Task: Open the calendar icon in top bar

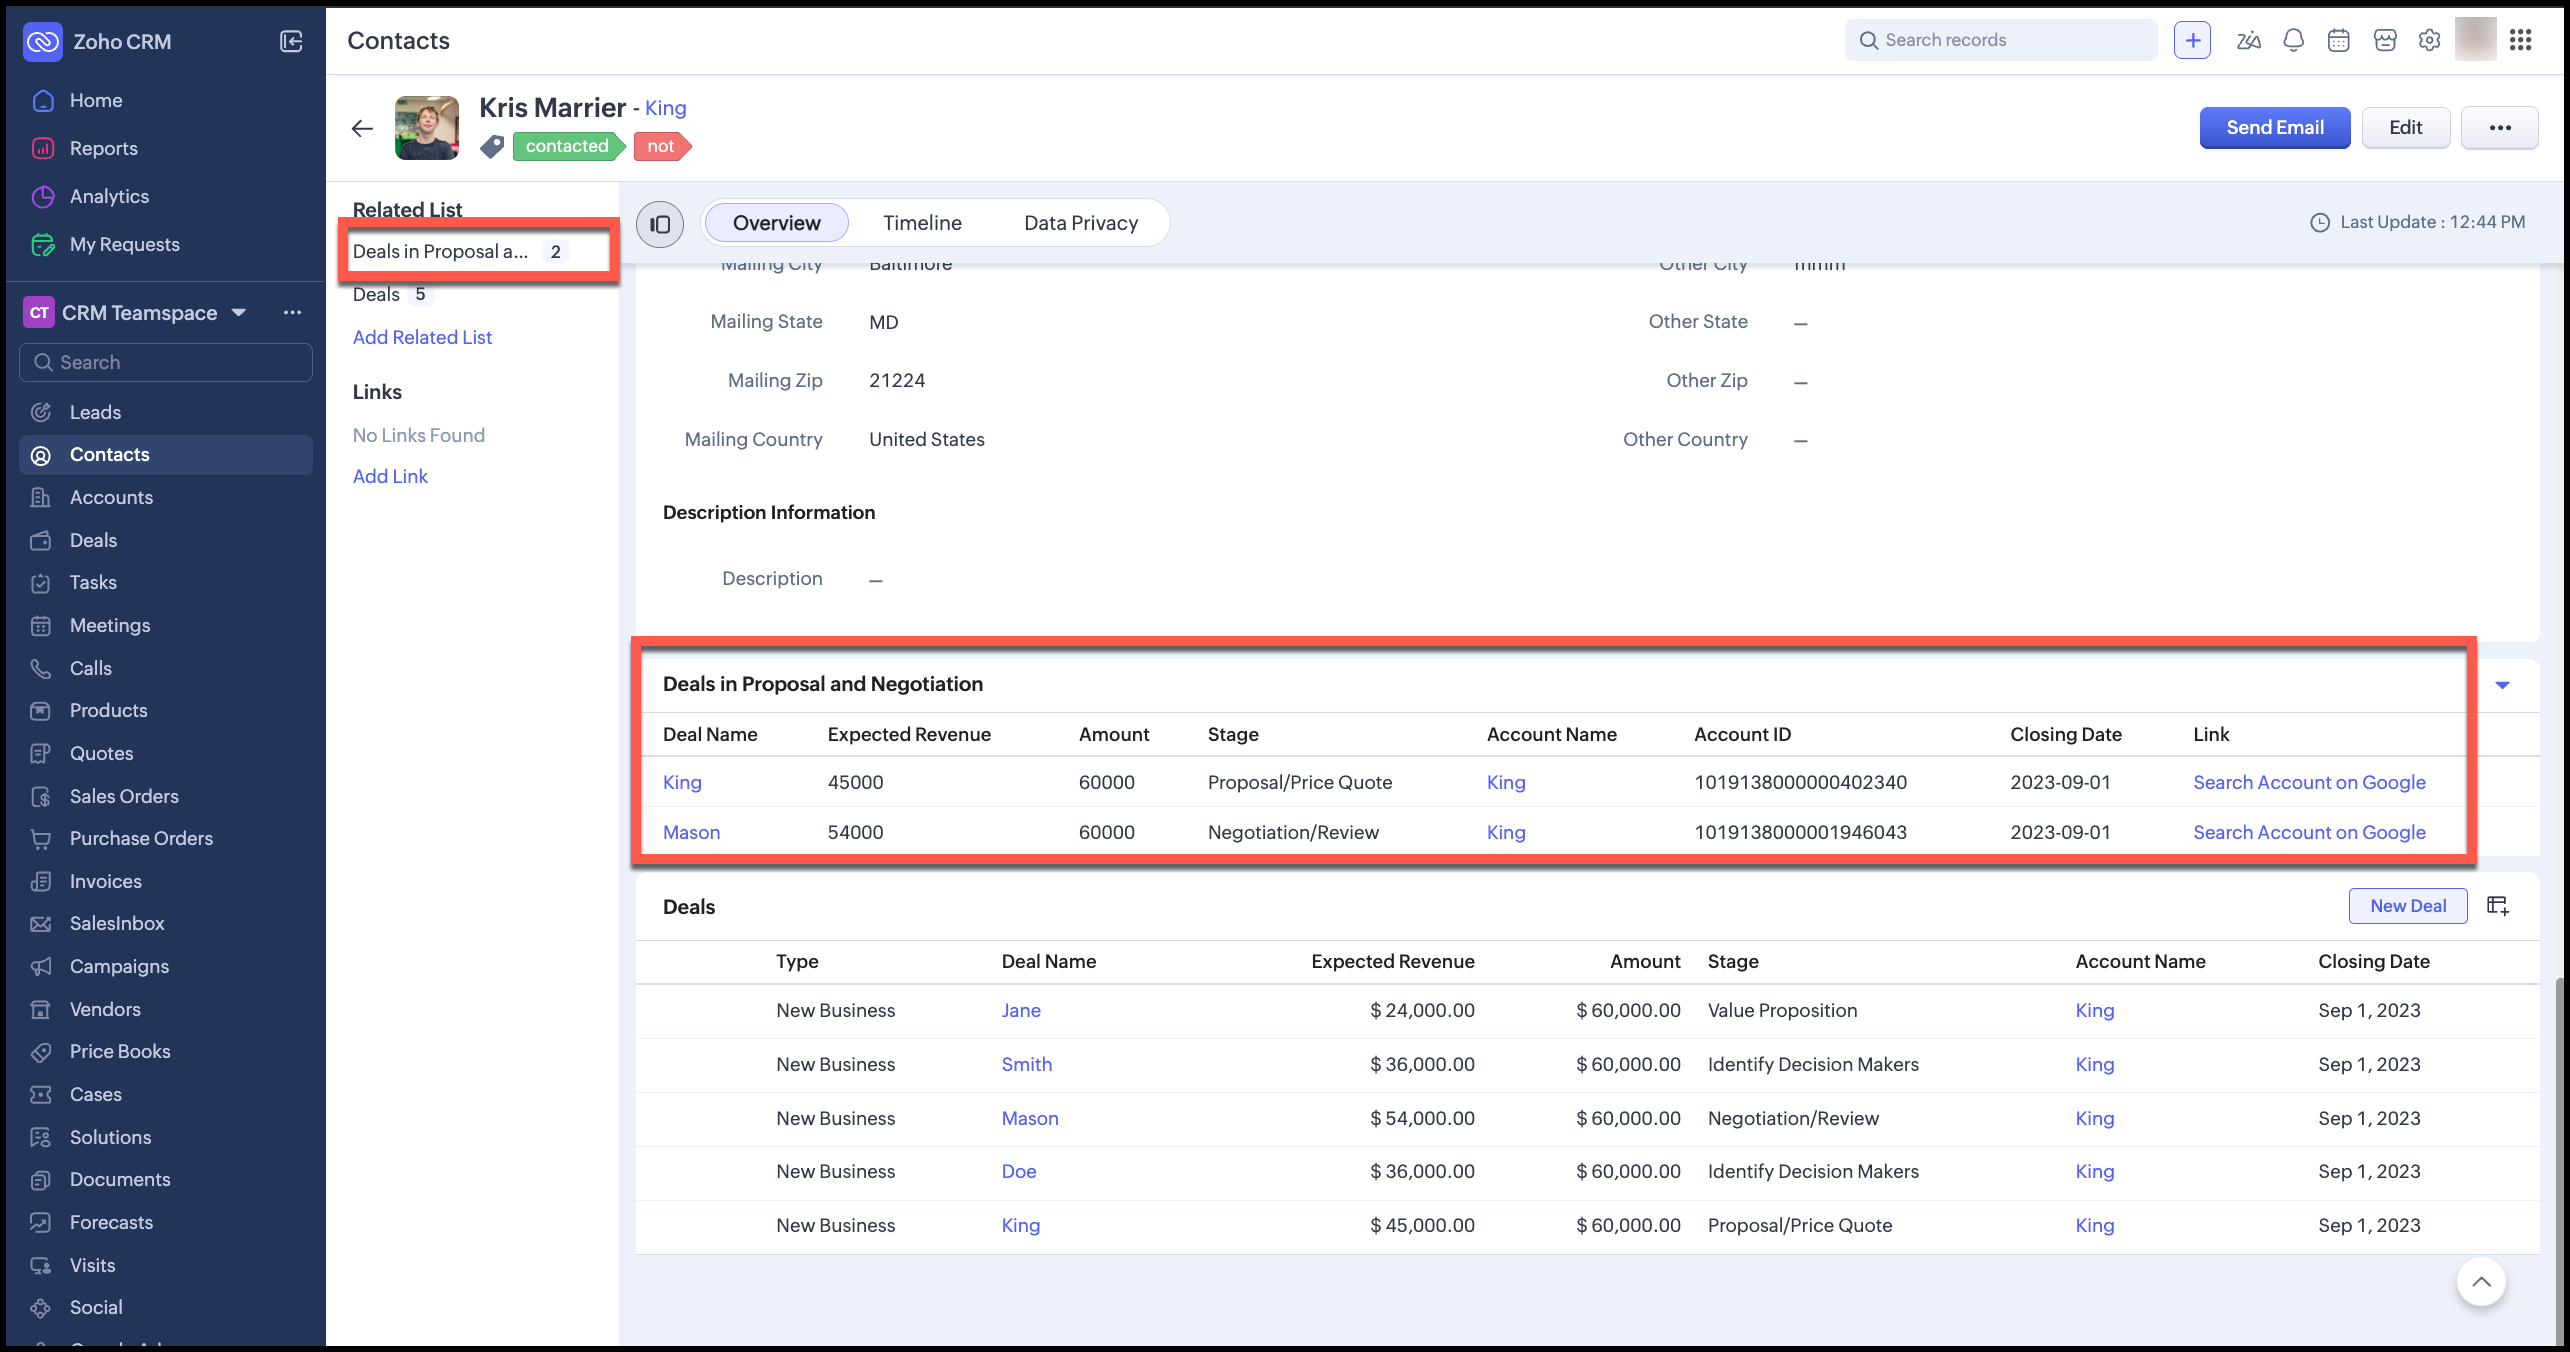Action: (x=2338, y=40)
